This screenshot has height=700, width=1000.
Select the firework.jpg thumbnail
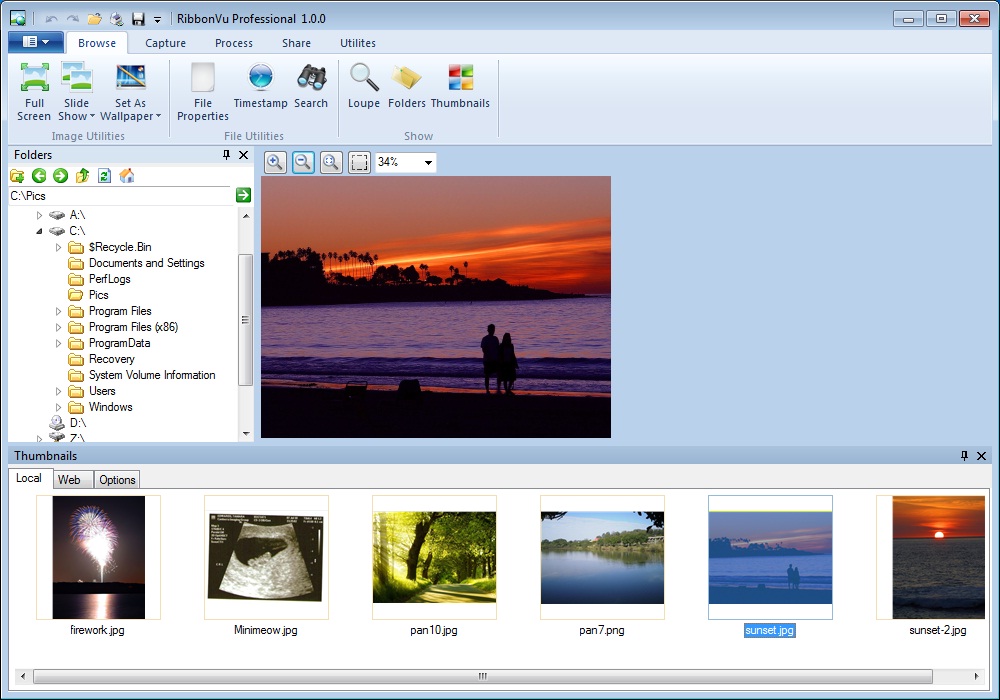(98, 557)
